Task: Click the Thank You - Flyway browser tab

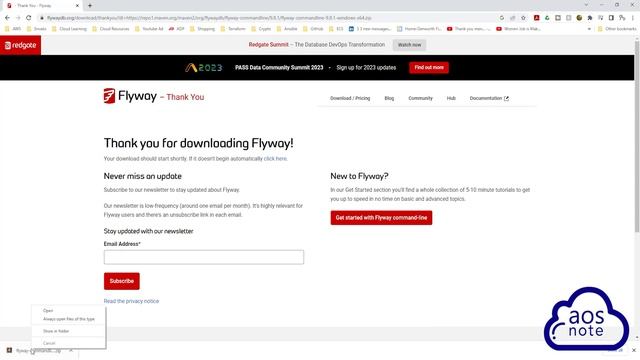Action: (43, 6)
